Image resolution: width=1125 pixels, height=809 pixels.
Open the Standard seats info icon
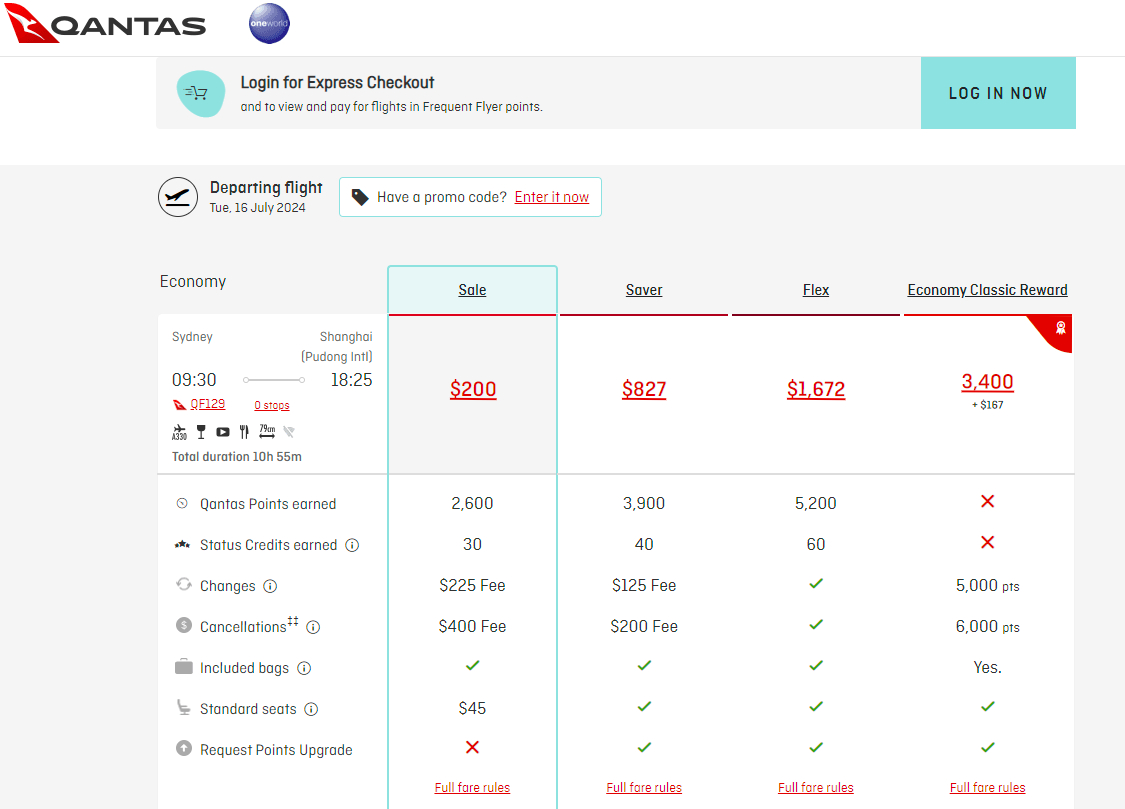click(311, 709)
